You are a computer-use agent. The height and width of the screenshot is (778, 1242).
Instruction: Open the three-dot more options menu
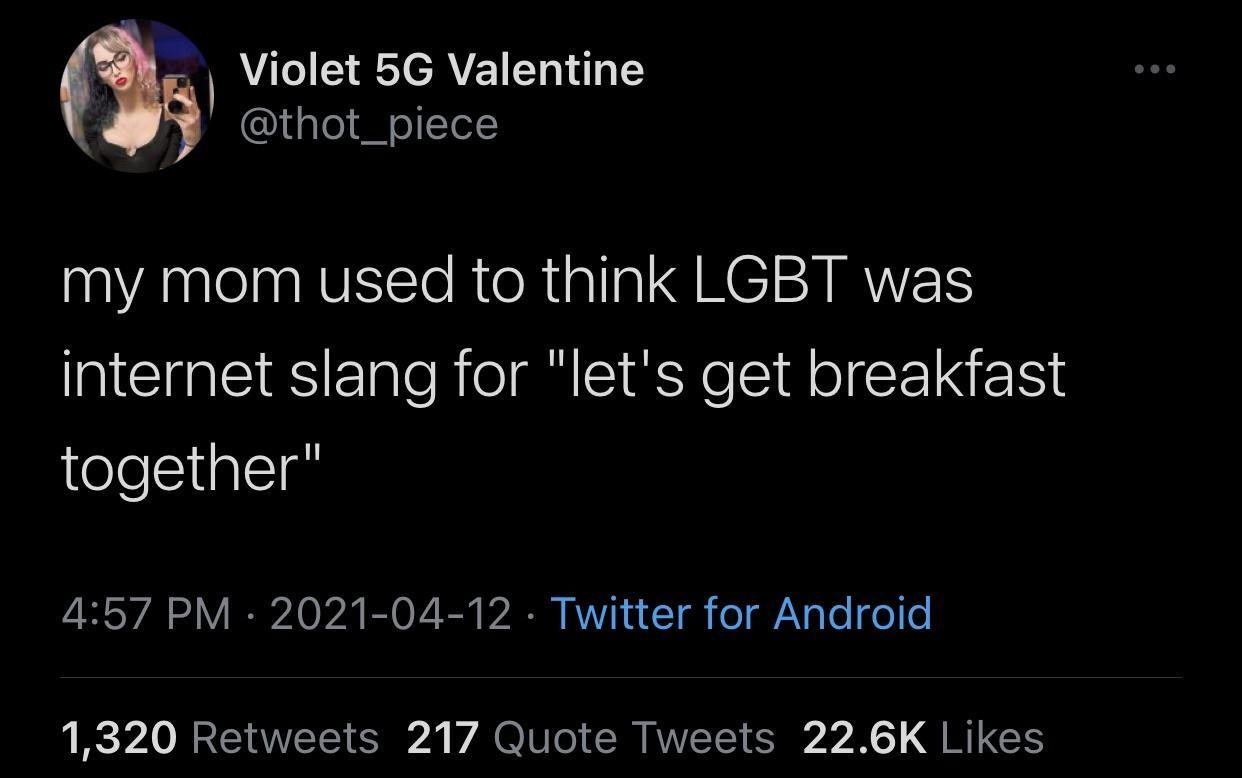[1155, 69]
